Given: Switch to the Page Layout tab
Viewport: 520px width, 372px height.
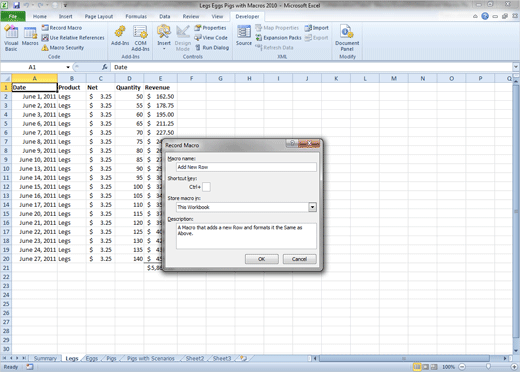Looking at the screenshot, I should 99,16.
